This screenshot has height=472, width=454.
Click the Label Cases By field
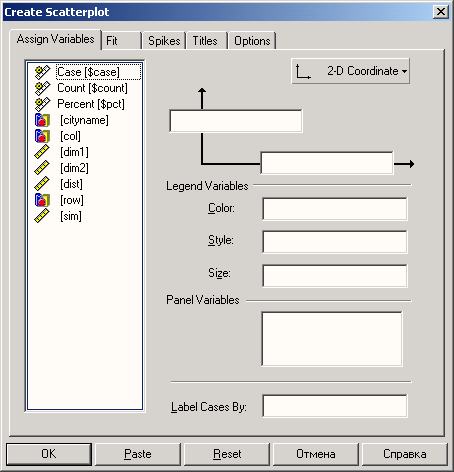(335, 406)
